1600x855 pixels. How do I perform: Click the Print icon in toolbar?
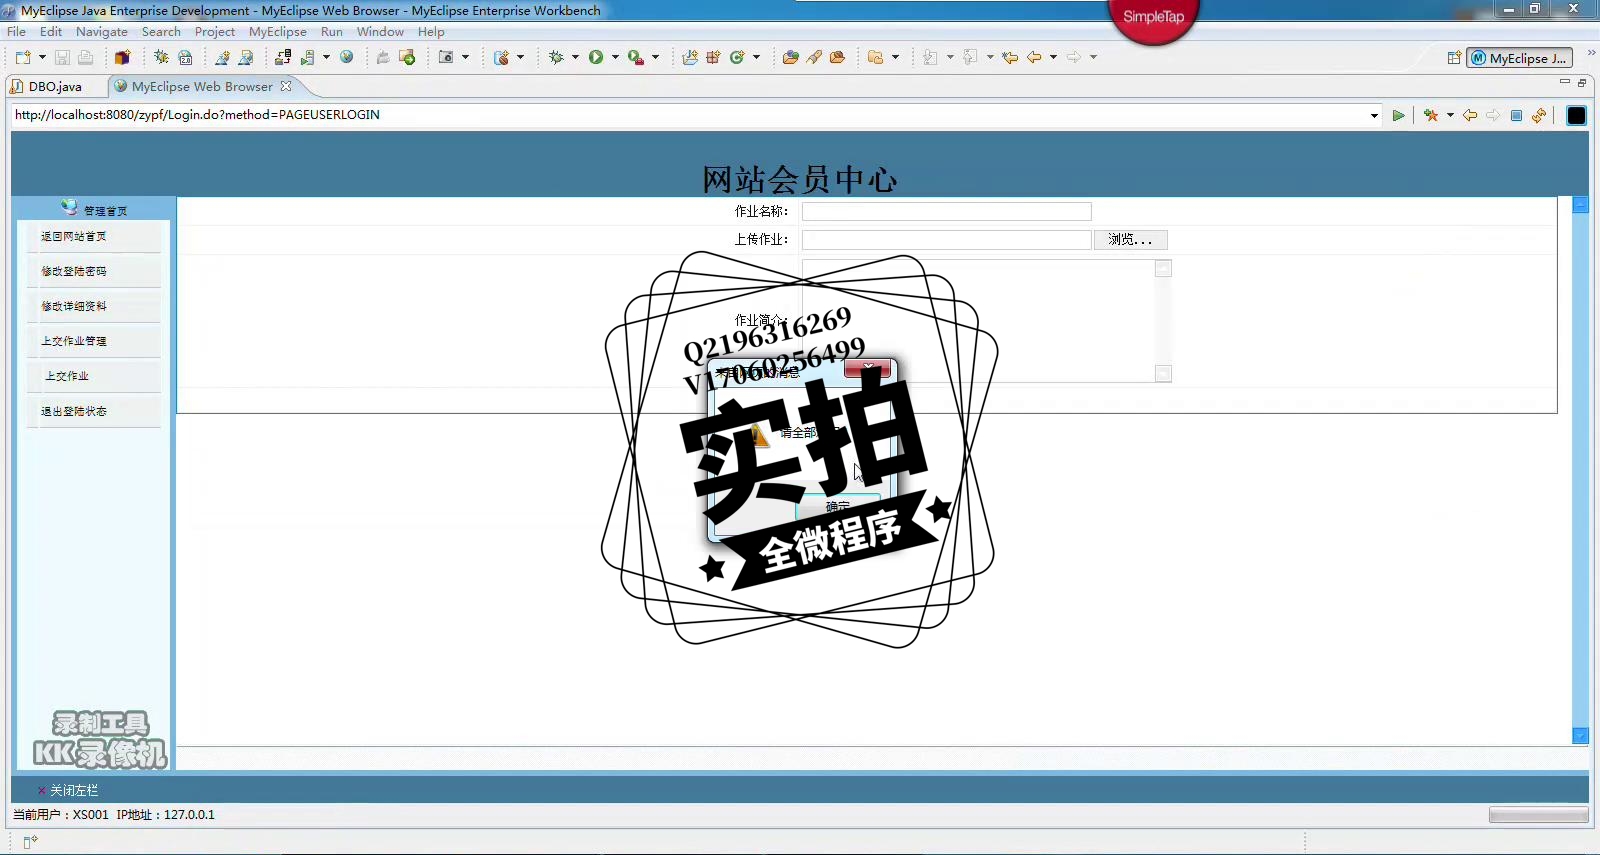coord(86,57)
